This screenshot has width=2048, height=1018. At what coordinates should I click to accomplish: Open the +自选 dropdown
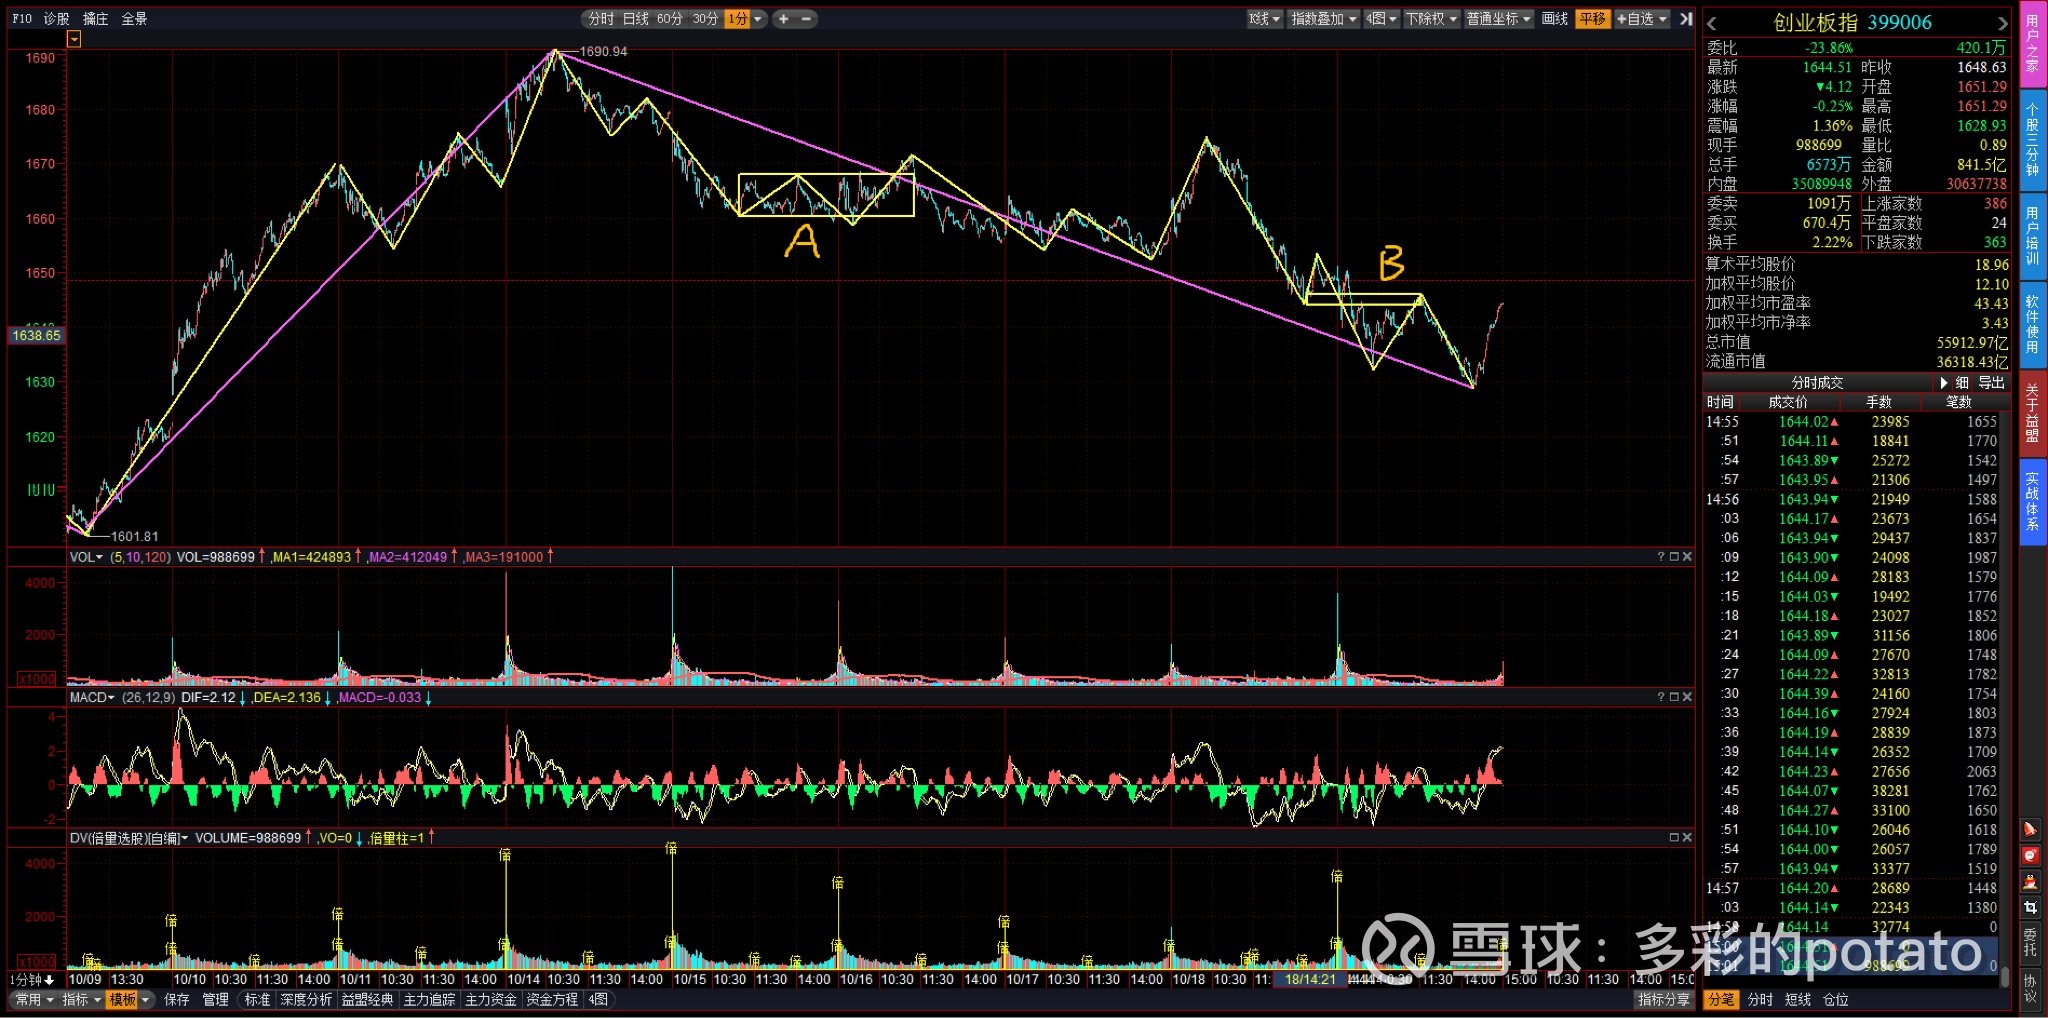point(1642,19)
